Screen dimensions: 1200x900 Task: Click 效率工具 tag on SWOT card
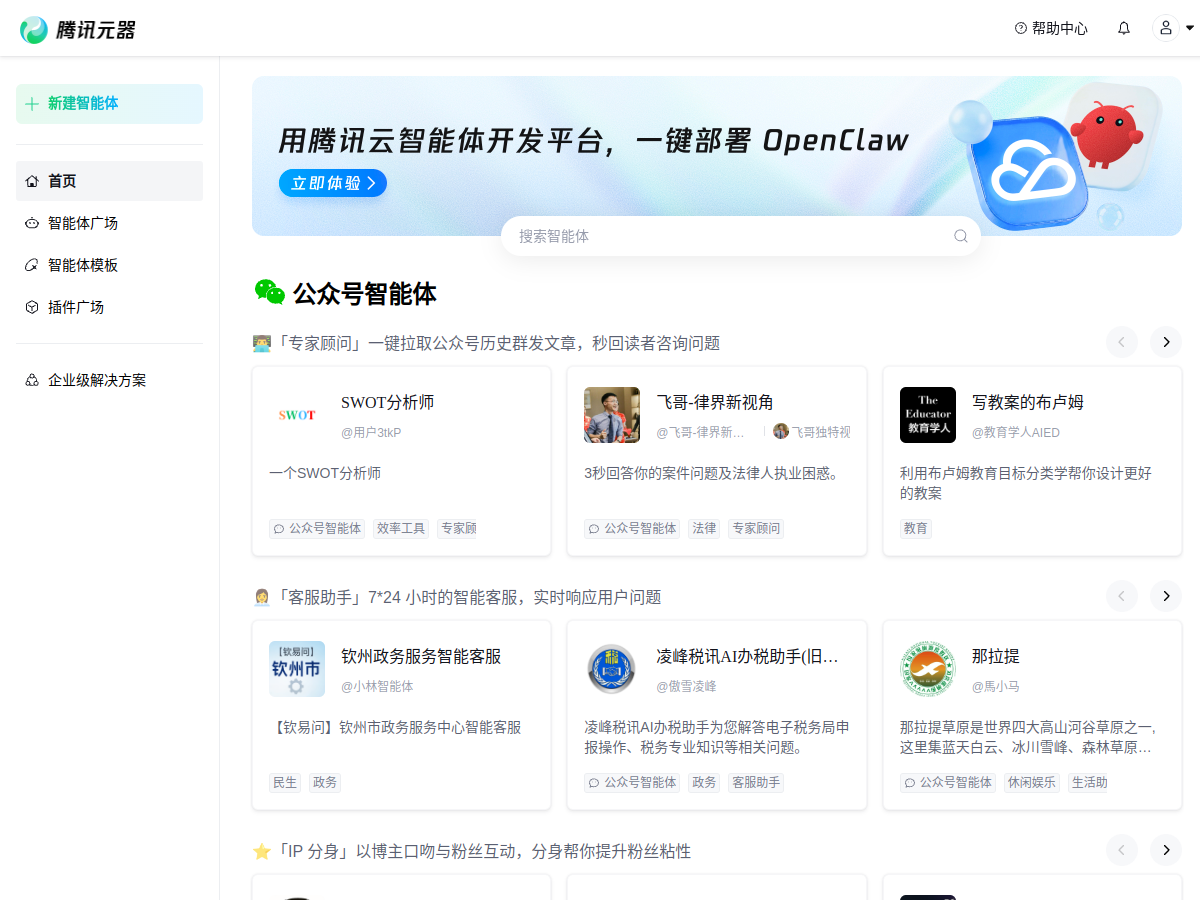tap(401, 528)
